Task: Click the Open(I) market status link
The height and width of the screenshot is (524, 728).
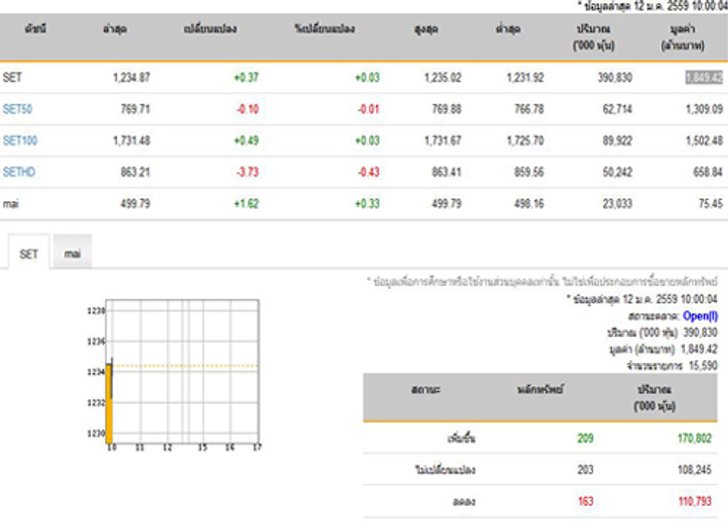Action: click(x=700, y=316)
